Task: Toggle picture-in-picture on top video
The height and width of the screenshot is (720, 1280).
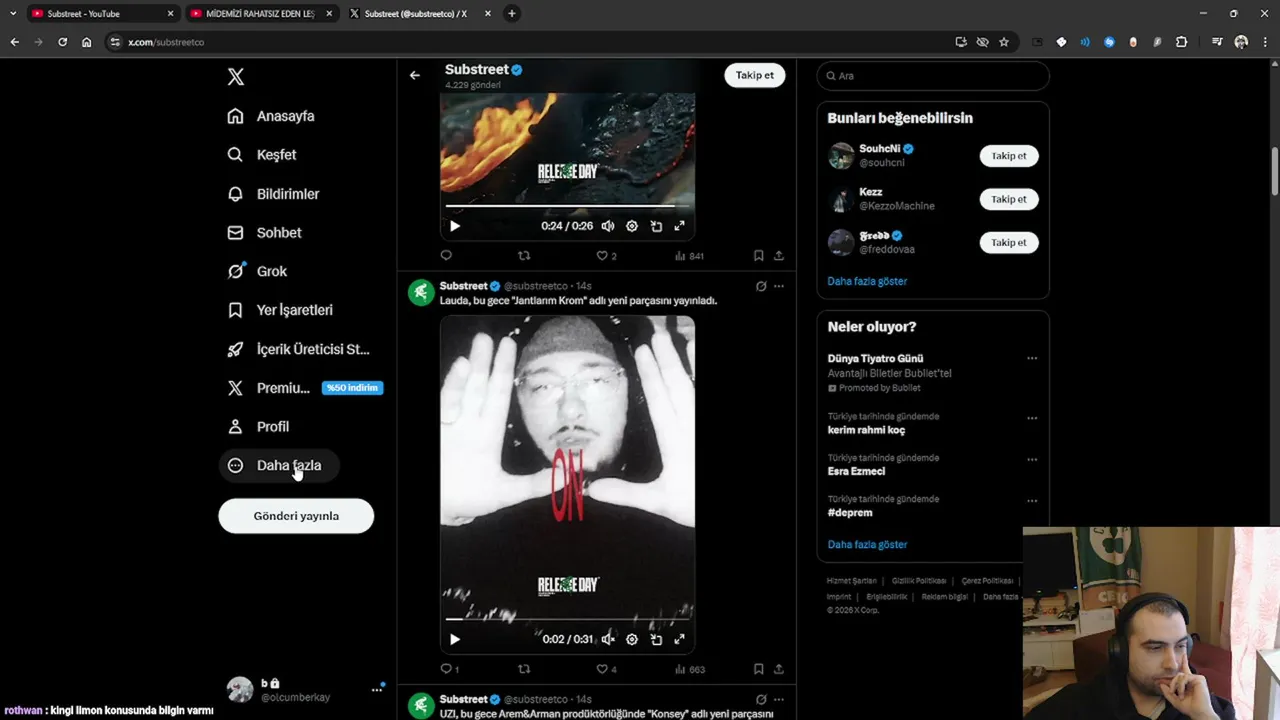Action: pos(656,226)
